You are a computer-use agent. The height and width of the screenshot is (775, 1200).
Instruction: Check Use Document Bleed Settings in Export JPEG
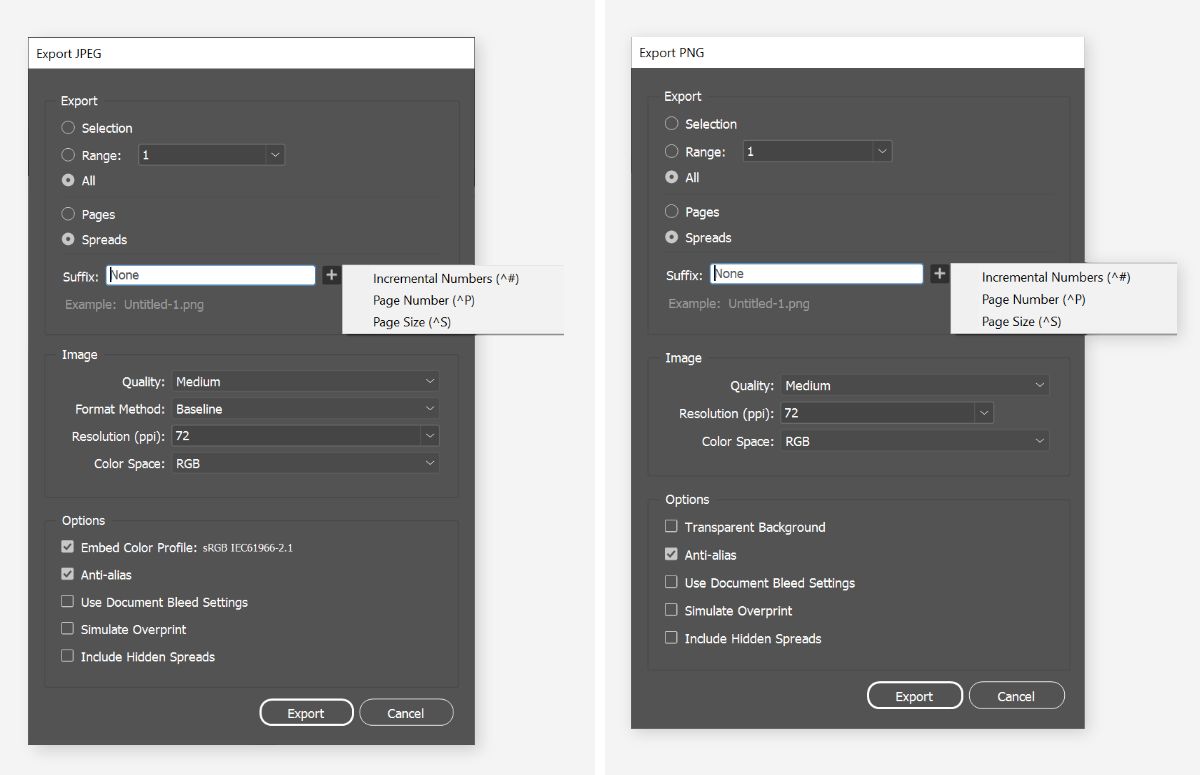(x=67, y=602)
